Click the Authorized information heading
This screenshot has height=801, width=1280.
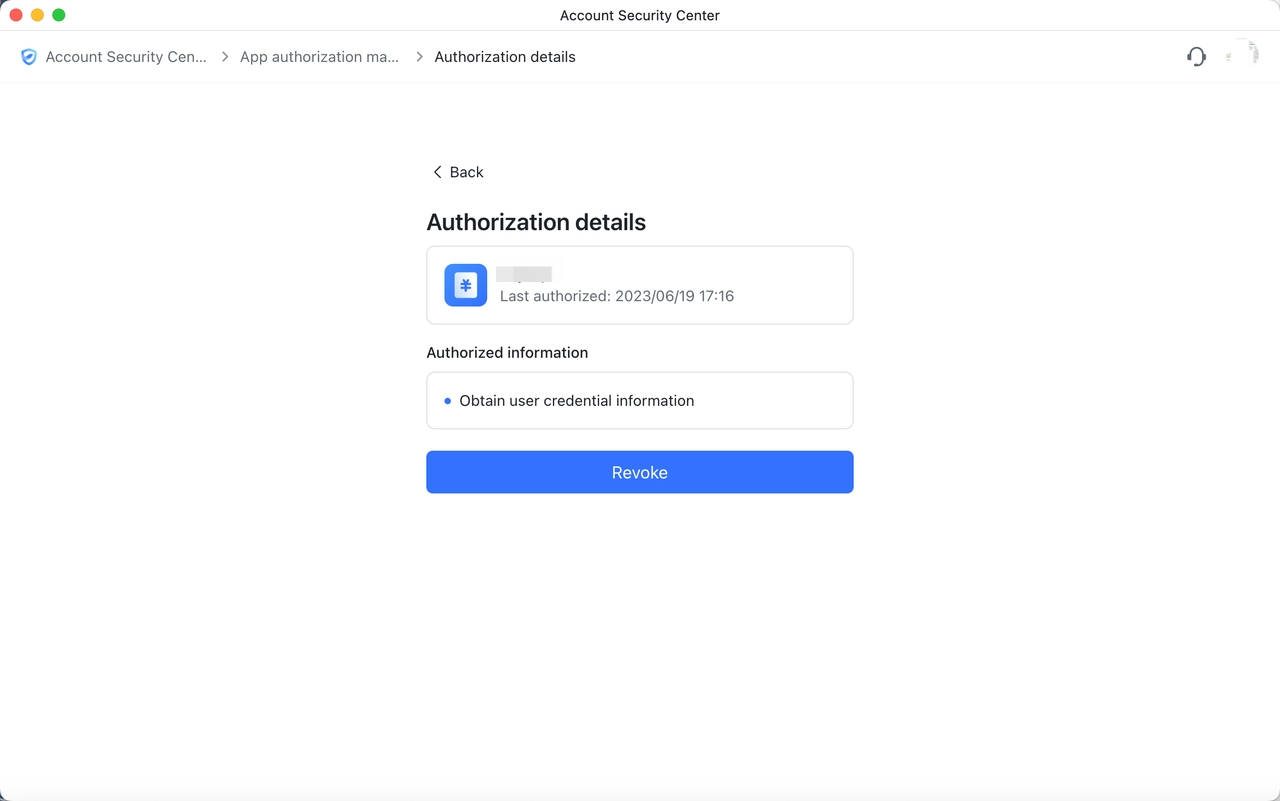click(x=507, y=352)
